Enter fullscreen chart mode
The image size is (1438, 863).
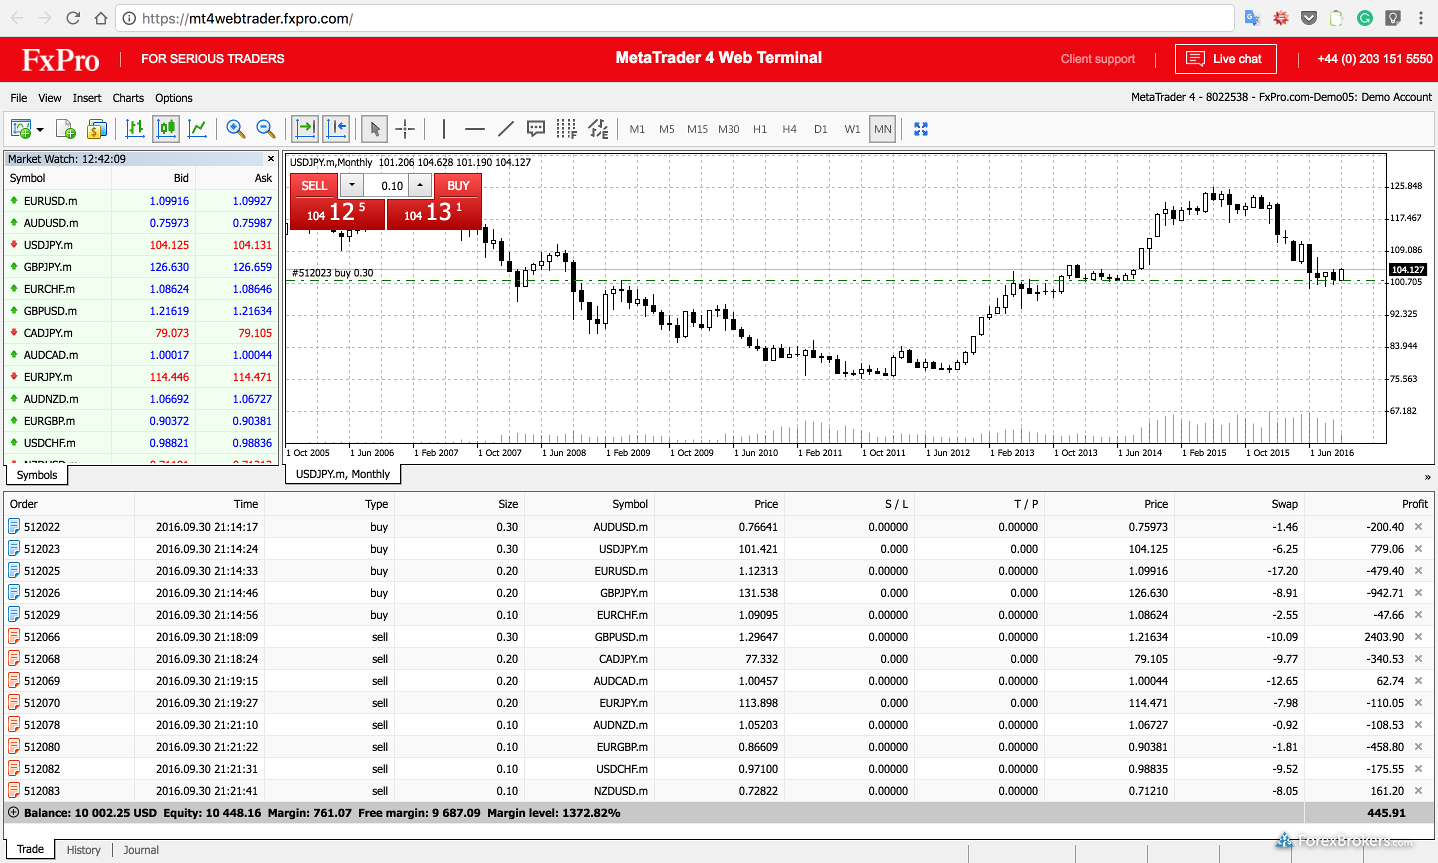click(921, 129)
